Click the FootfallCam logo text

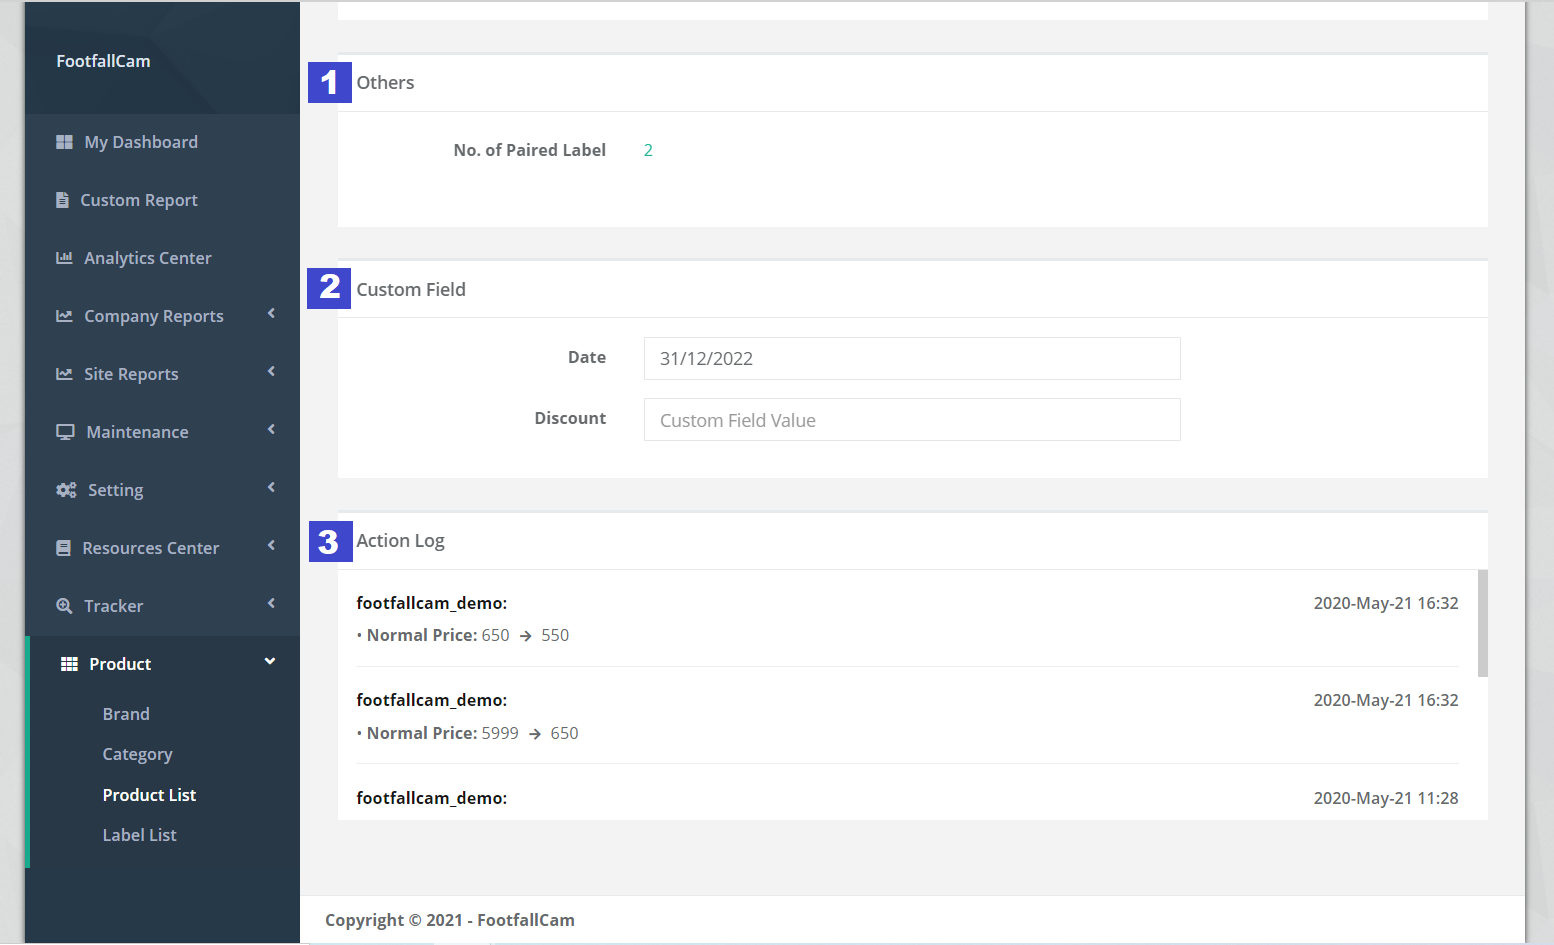[103, 61]
